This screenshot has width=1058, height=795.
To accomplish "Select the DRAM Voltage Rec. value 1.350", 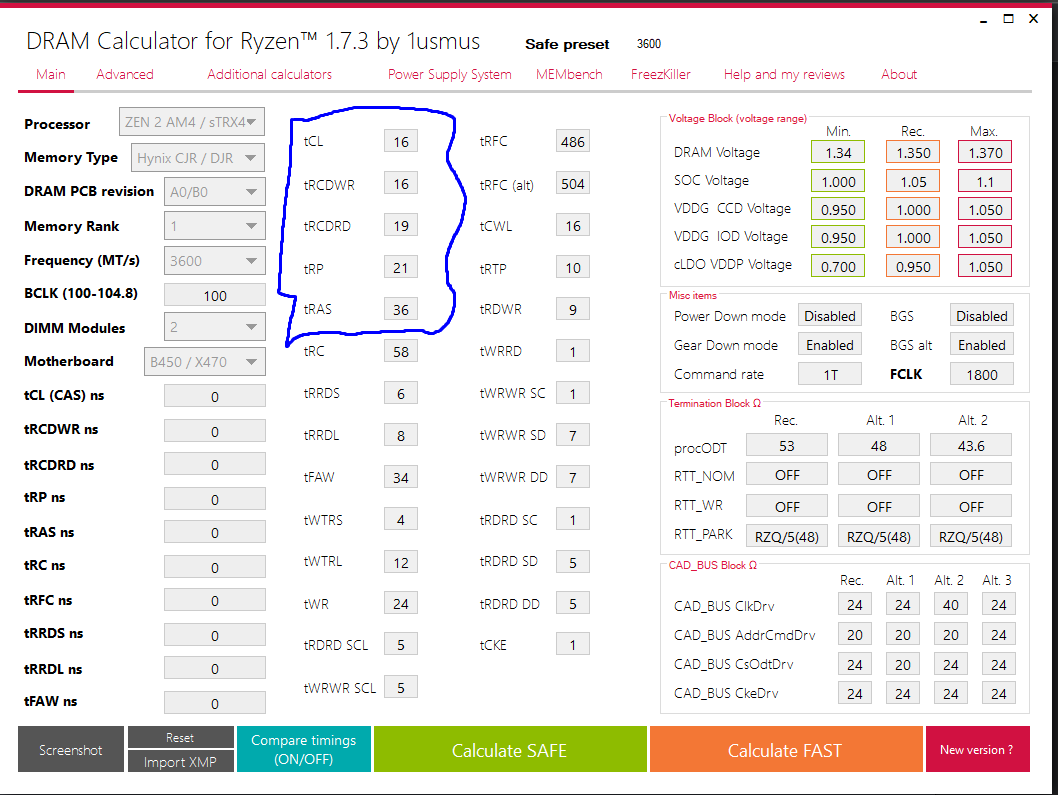I will (x=913, y=153).
